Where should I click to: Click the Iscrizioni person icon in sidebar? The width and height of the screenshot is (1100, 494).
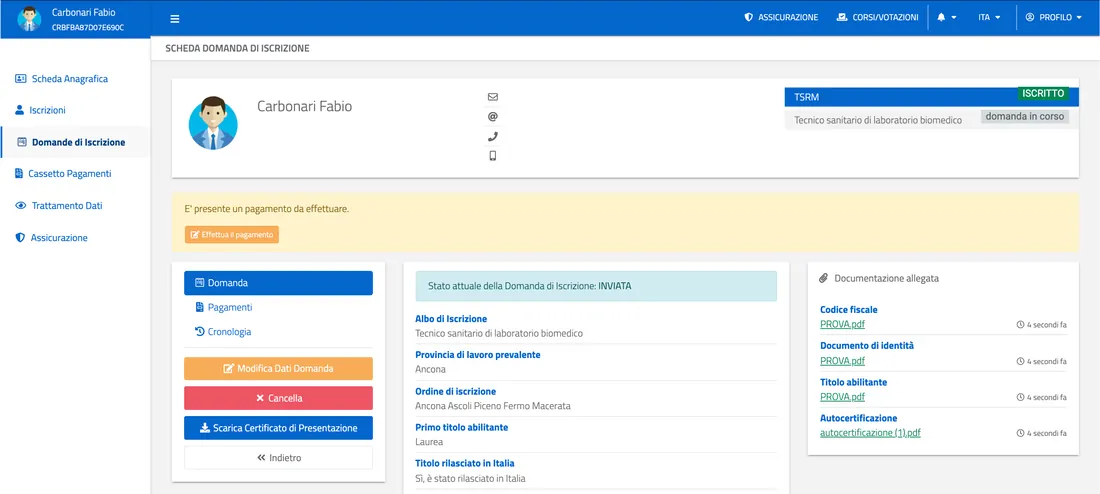[20, 110]
